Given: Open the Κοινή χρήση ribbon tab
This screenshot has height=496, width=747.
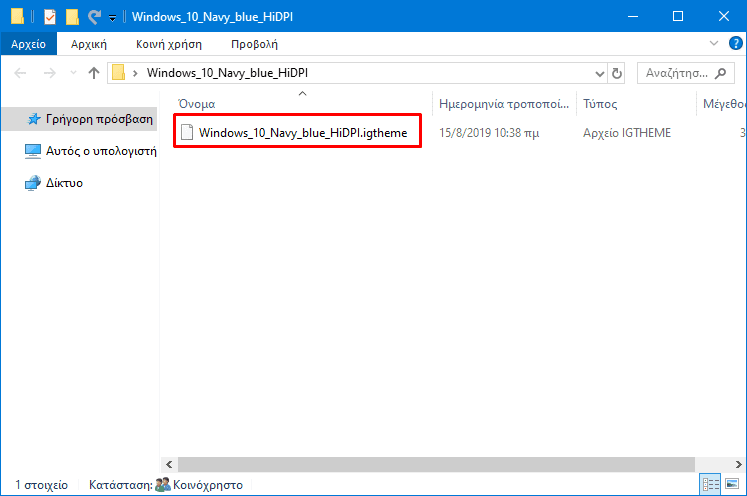Looking at the screenshot, I should click(169, 44).
